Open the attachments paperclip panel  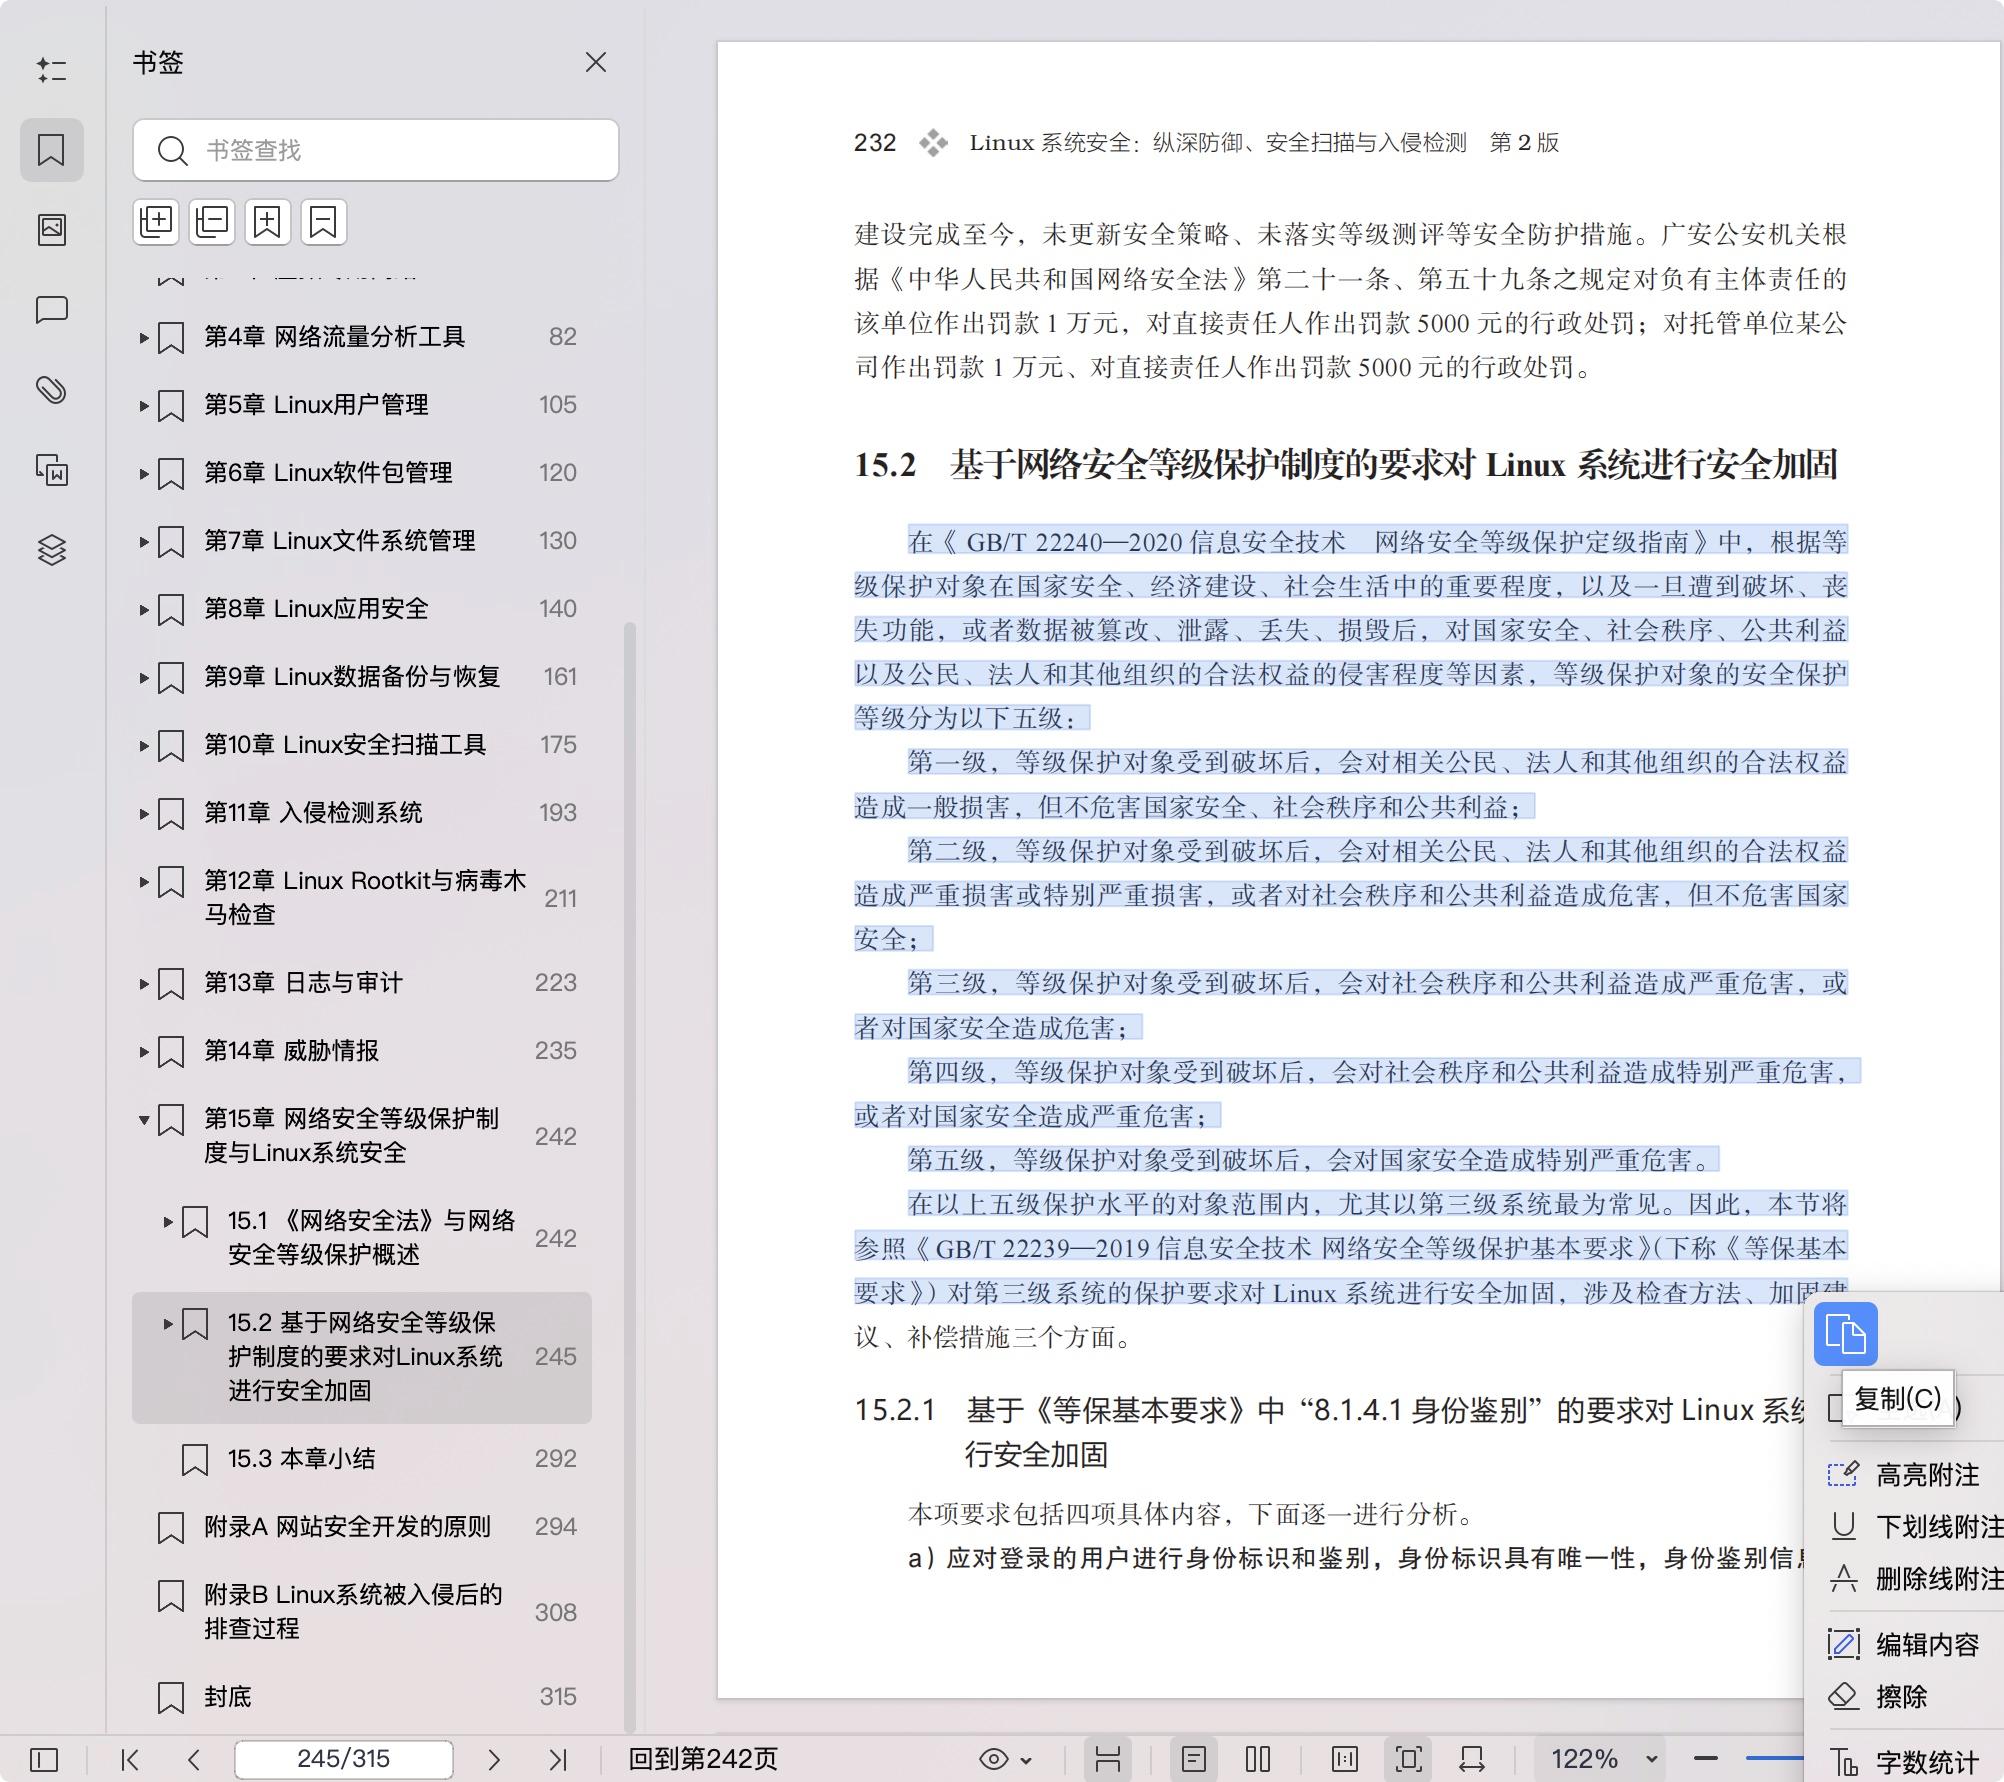tap(52, 392)
